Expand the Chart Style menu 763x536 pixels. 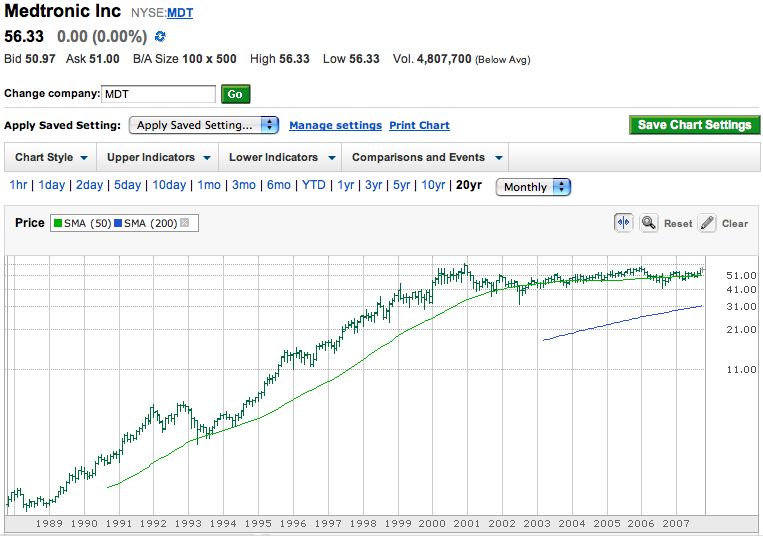51,157
